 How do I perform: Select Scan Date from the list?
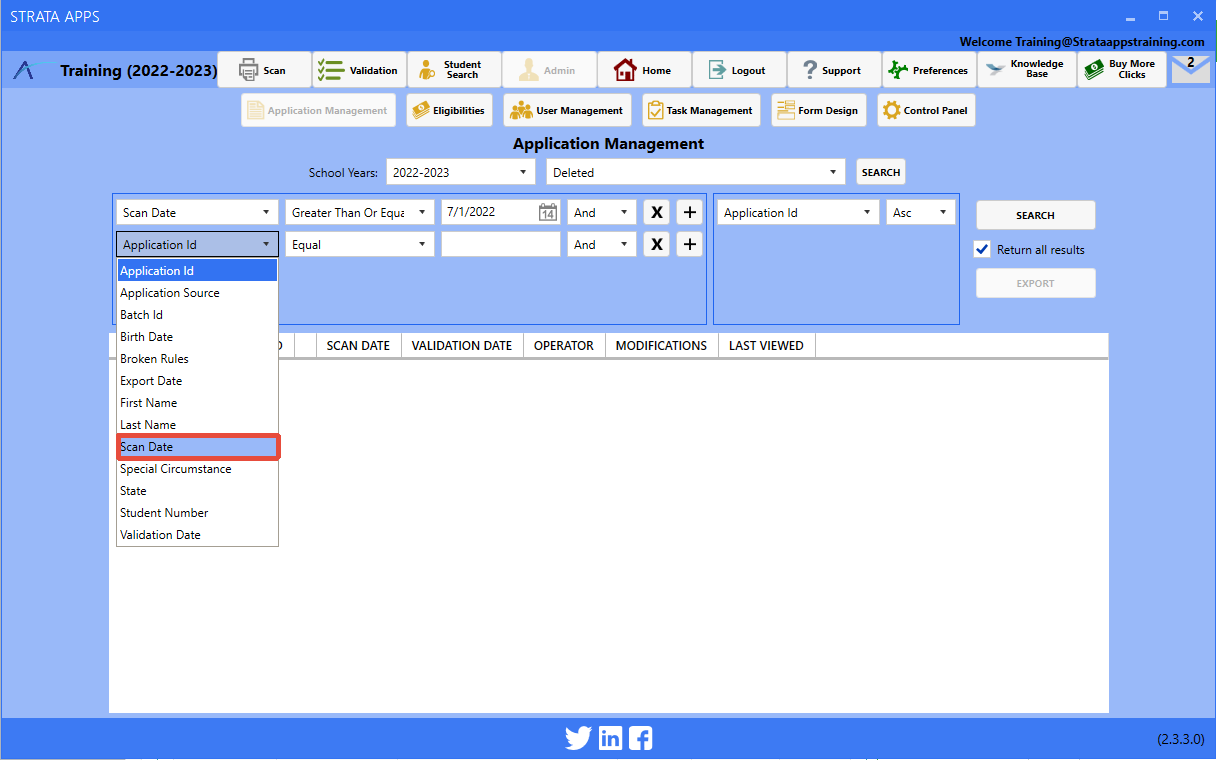197,446
